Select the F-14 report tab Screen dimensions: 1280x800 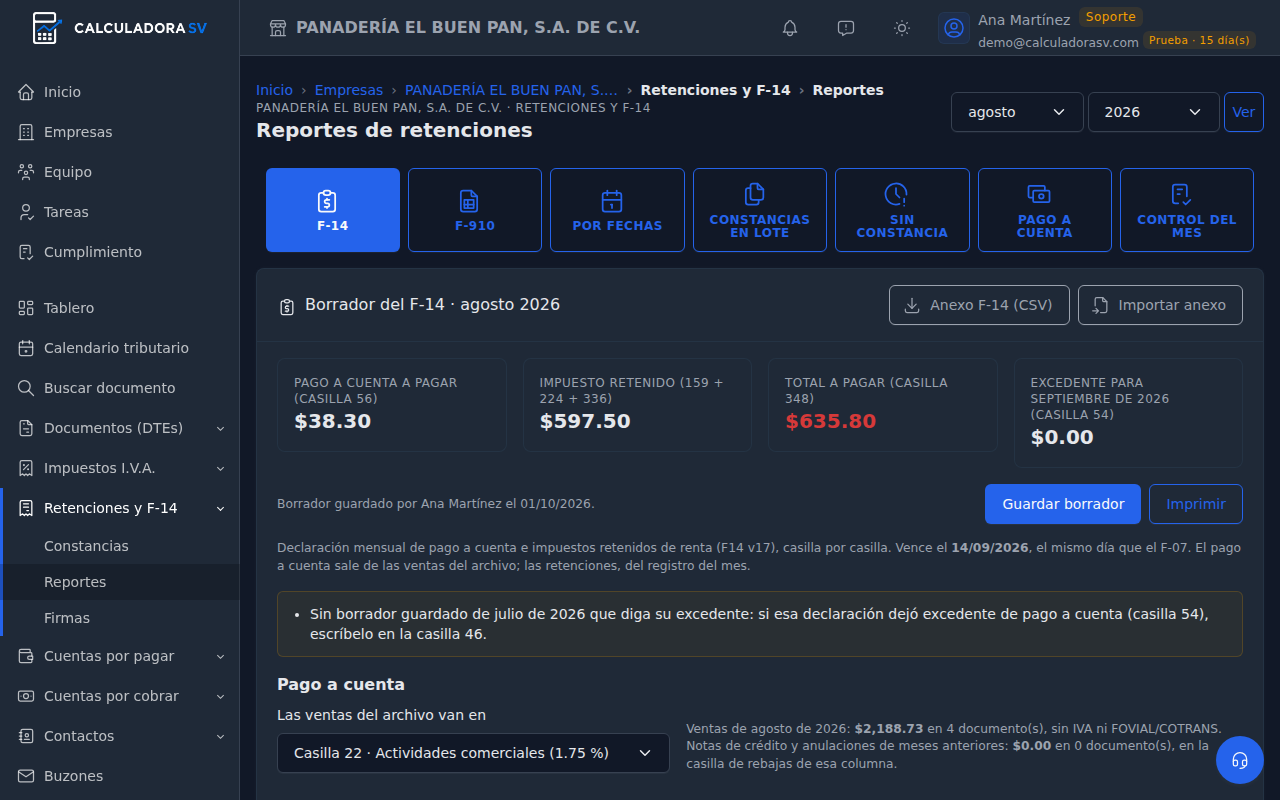pyautogui.click(x=333, y=210)
